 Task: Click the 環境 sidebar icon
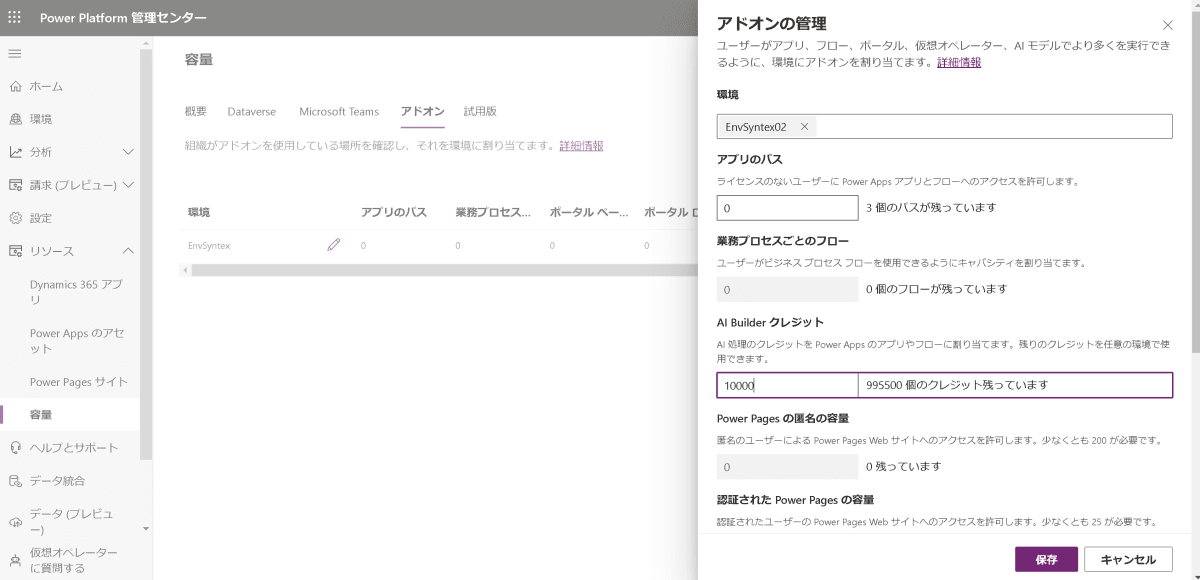(x=15, y=119)
